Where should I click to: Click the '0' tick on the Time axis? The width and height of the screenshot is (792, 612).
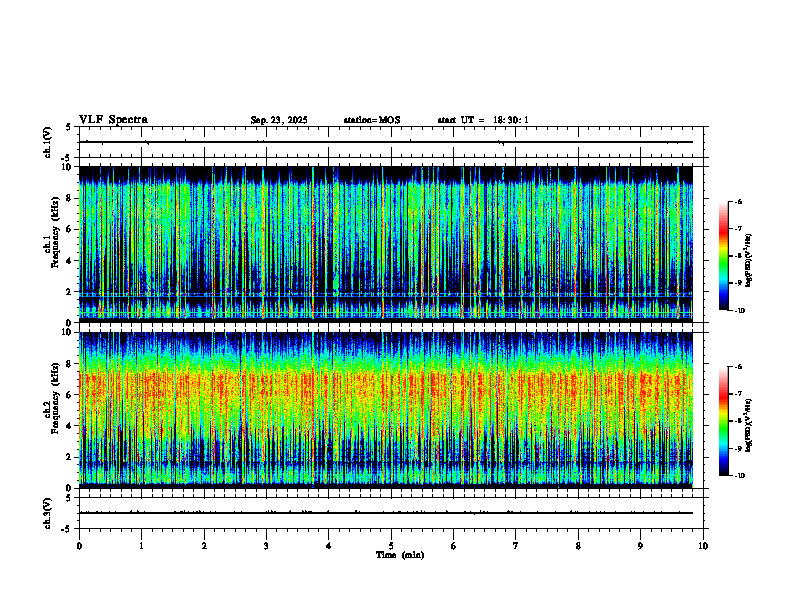pyautogui.click(x=79, y=546)
